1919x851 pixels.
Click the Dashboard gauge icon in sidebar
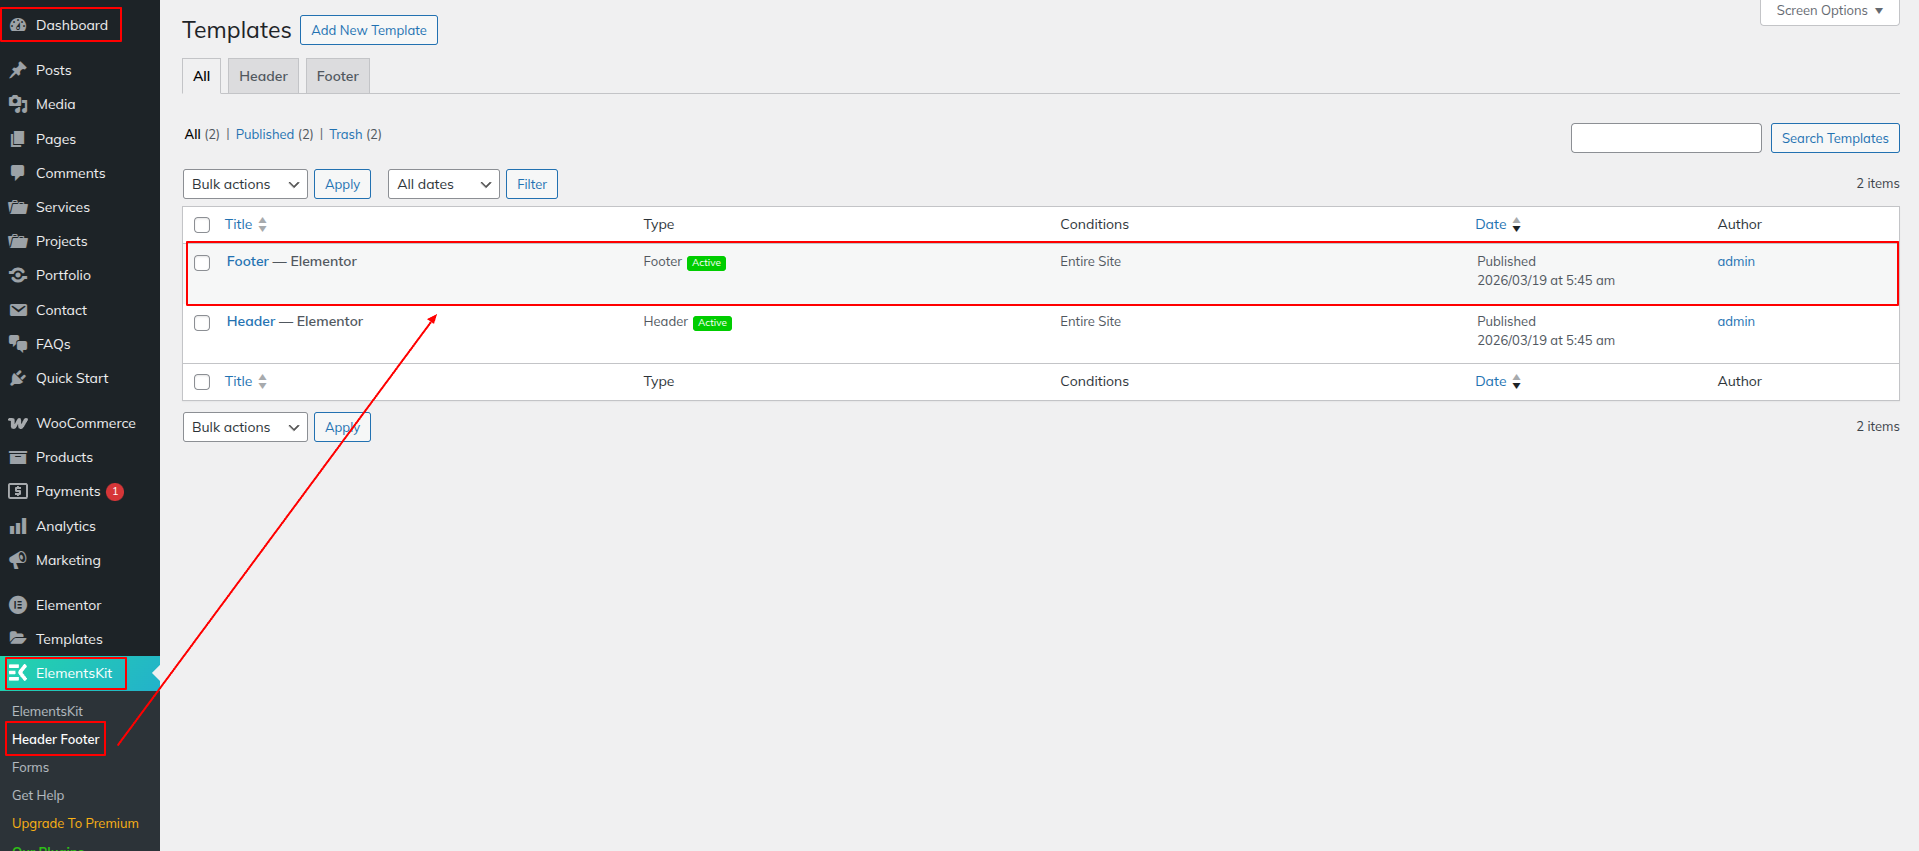(x=18, y=25)
